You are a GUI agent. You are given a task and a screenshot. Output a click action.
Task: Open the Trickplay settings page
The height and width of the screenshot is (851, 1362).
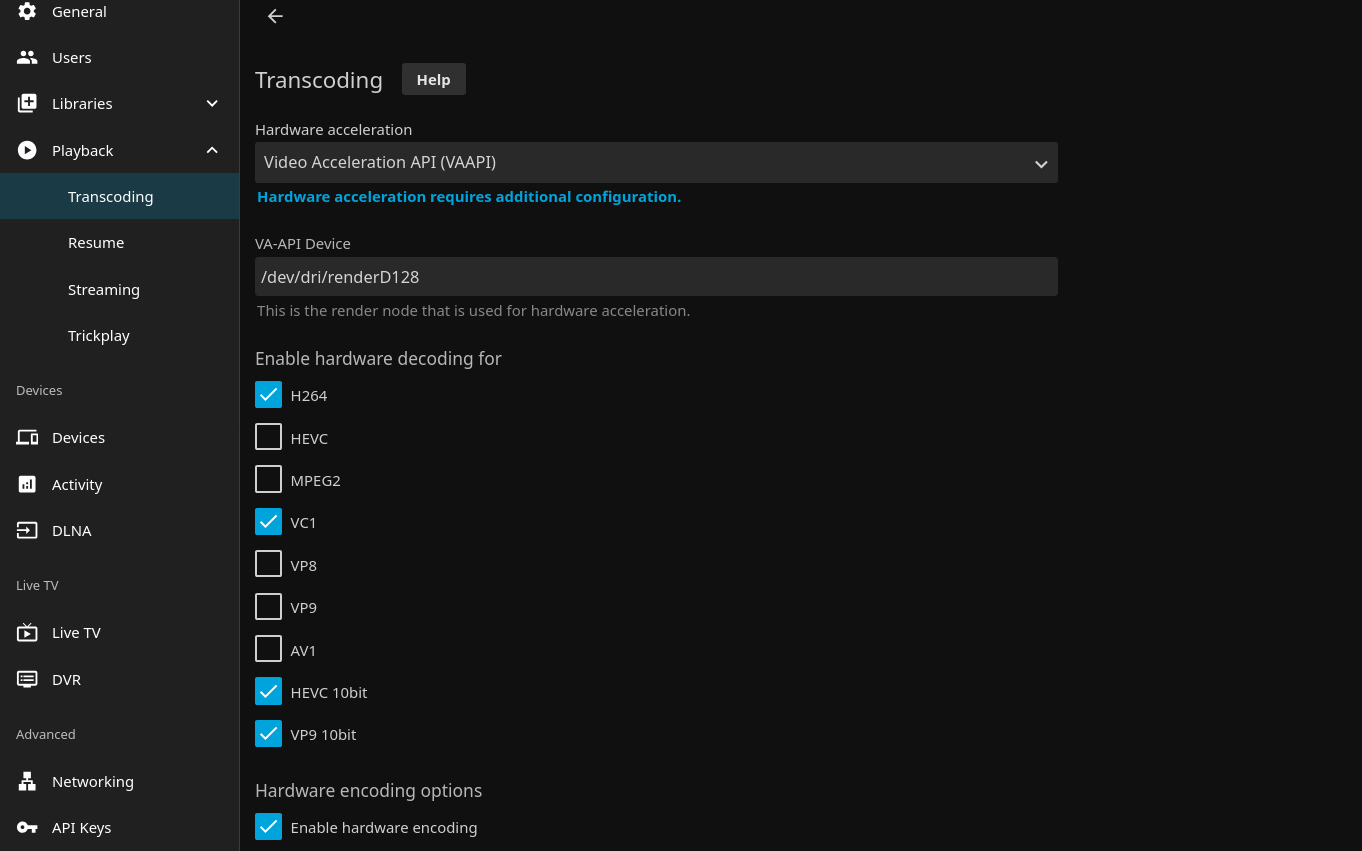[x=99, y=336]
